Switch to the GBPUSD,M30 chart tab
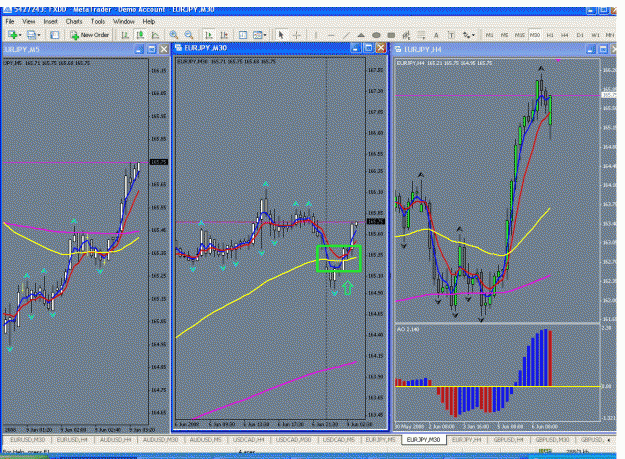 click(552, 439)
